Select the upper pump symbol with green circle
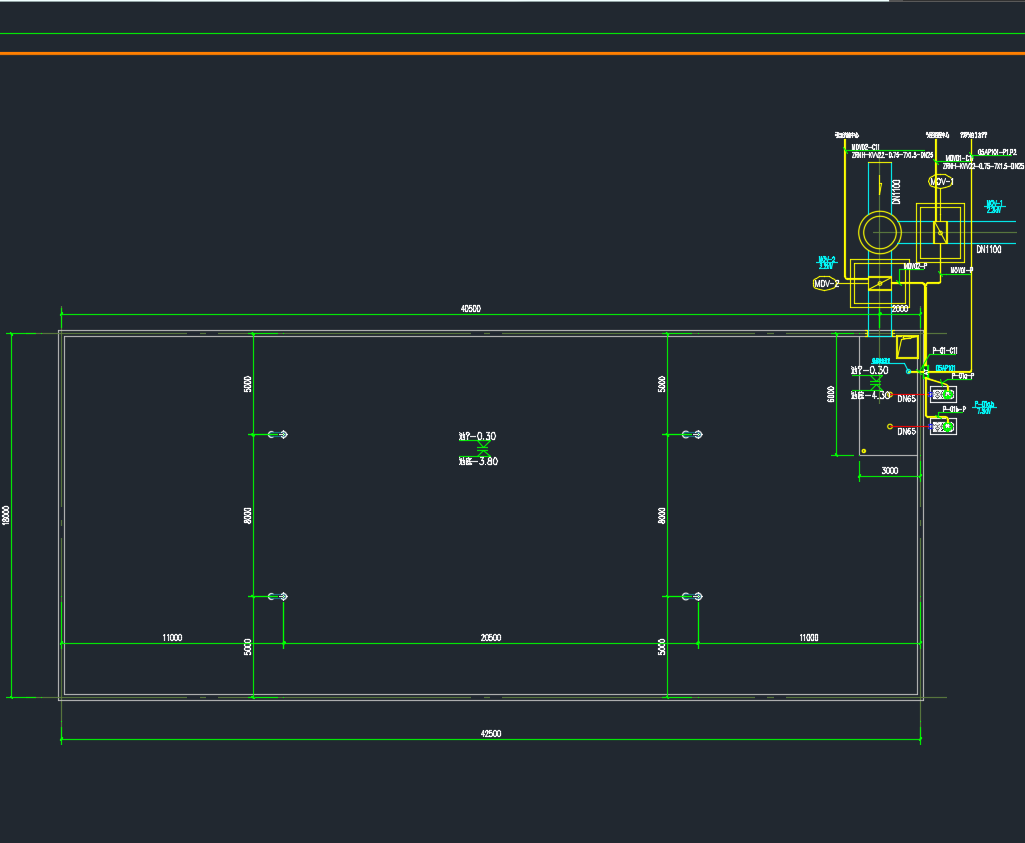The height and width of the screenshot is (843, 1025). [x=943, y=394]
